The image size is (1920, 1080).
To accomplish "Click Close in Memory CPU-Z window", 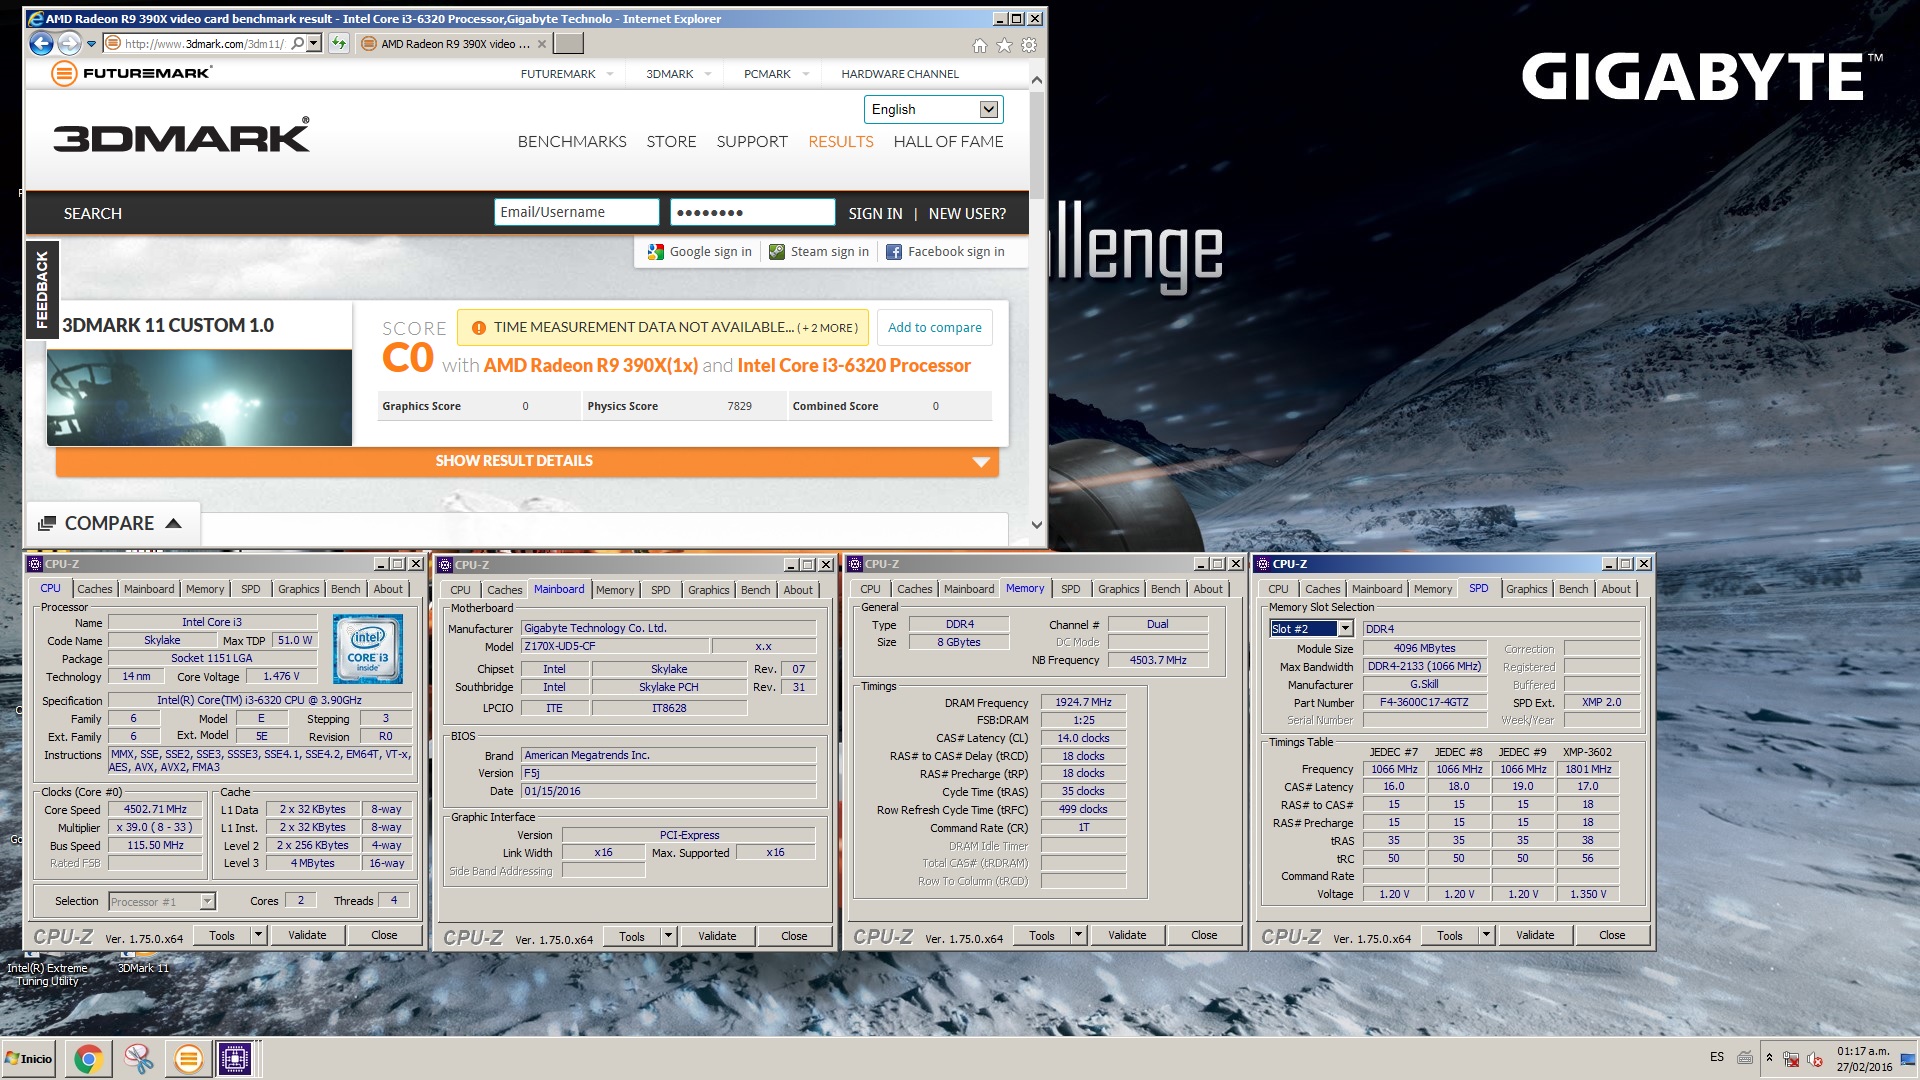I will [1204, 935].
